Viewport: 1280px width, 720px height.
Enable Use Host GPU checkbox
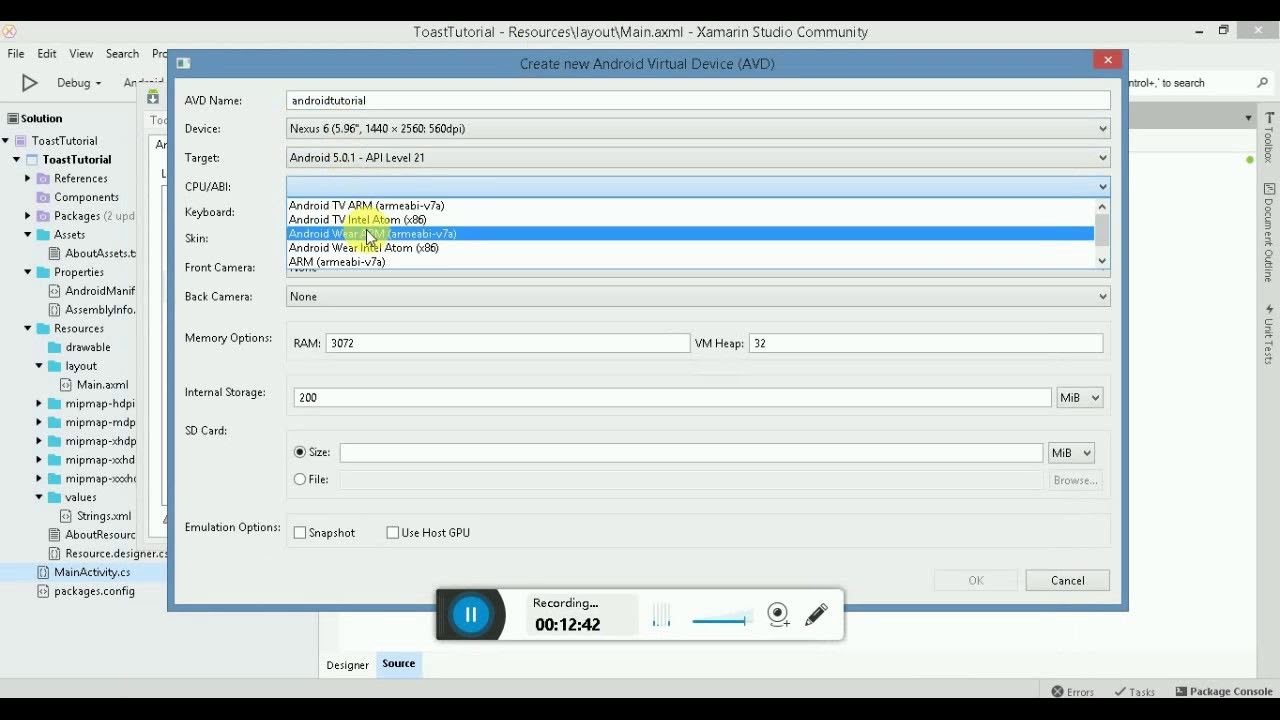[393, 533]
